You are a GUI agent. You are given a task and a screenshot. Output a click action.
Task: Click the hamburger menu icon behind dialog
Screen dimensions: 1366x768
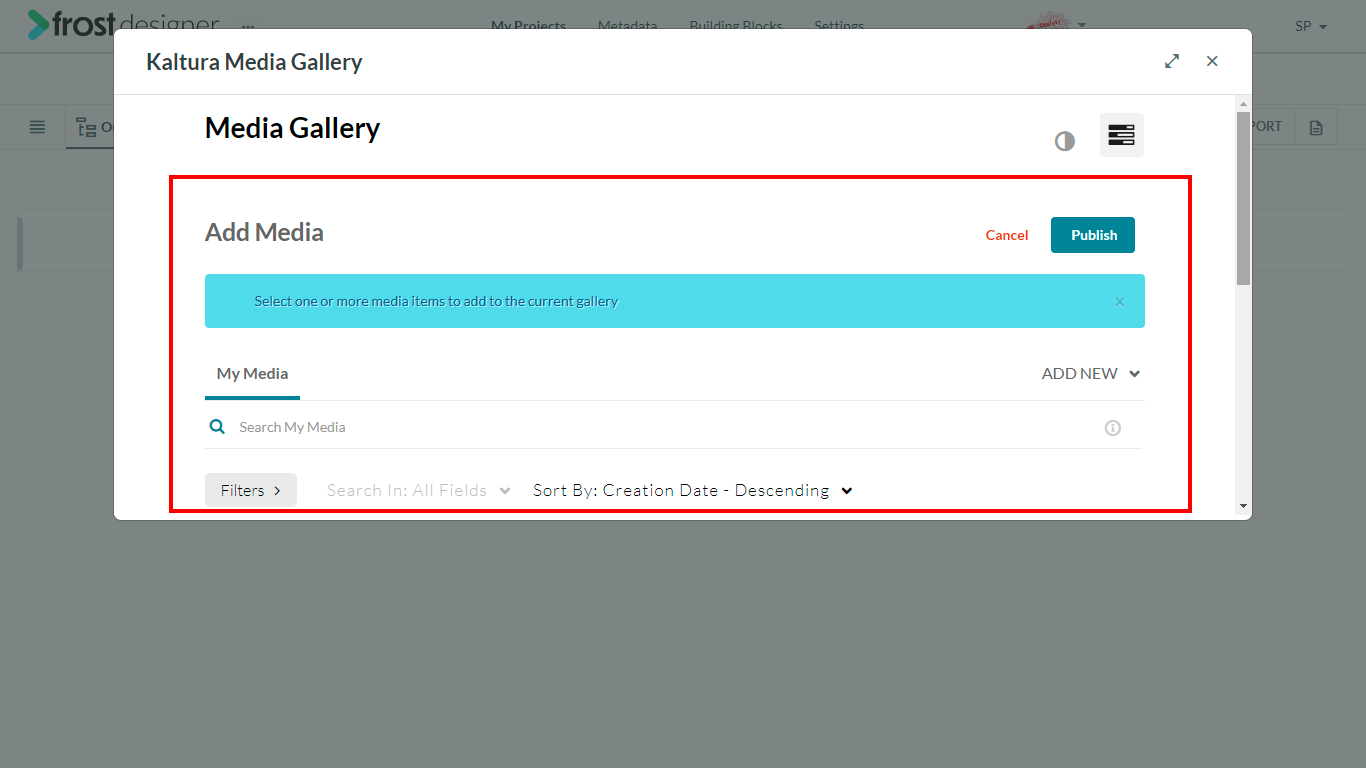coord(37,127)
